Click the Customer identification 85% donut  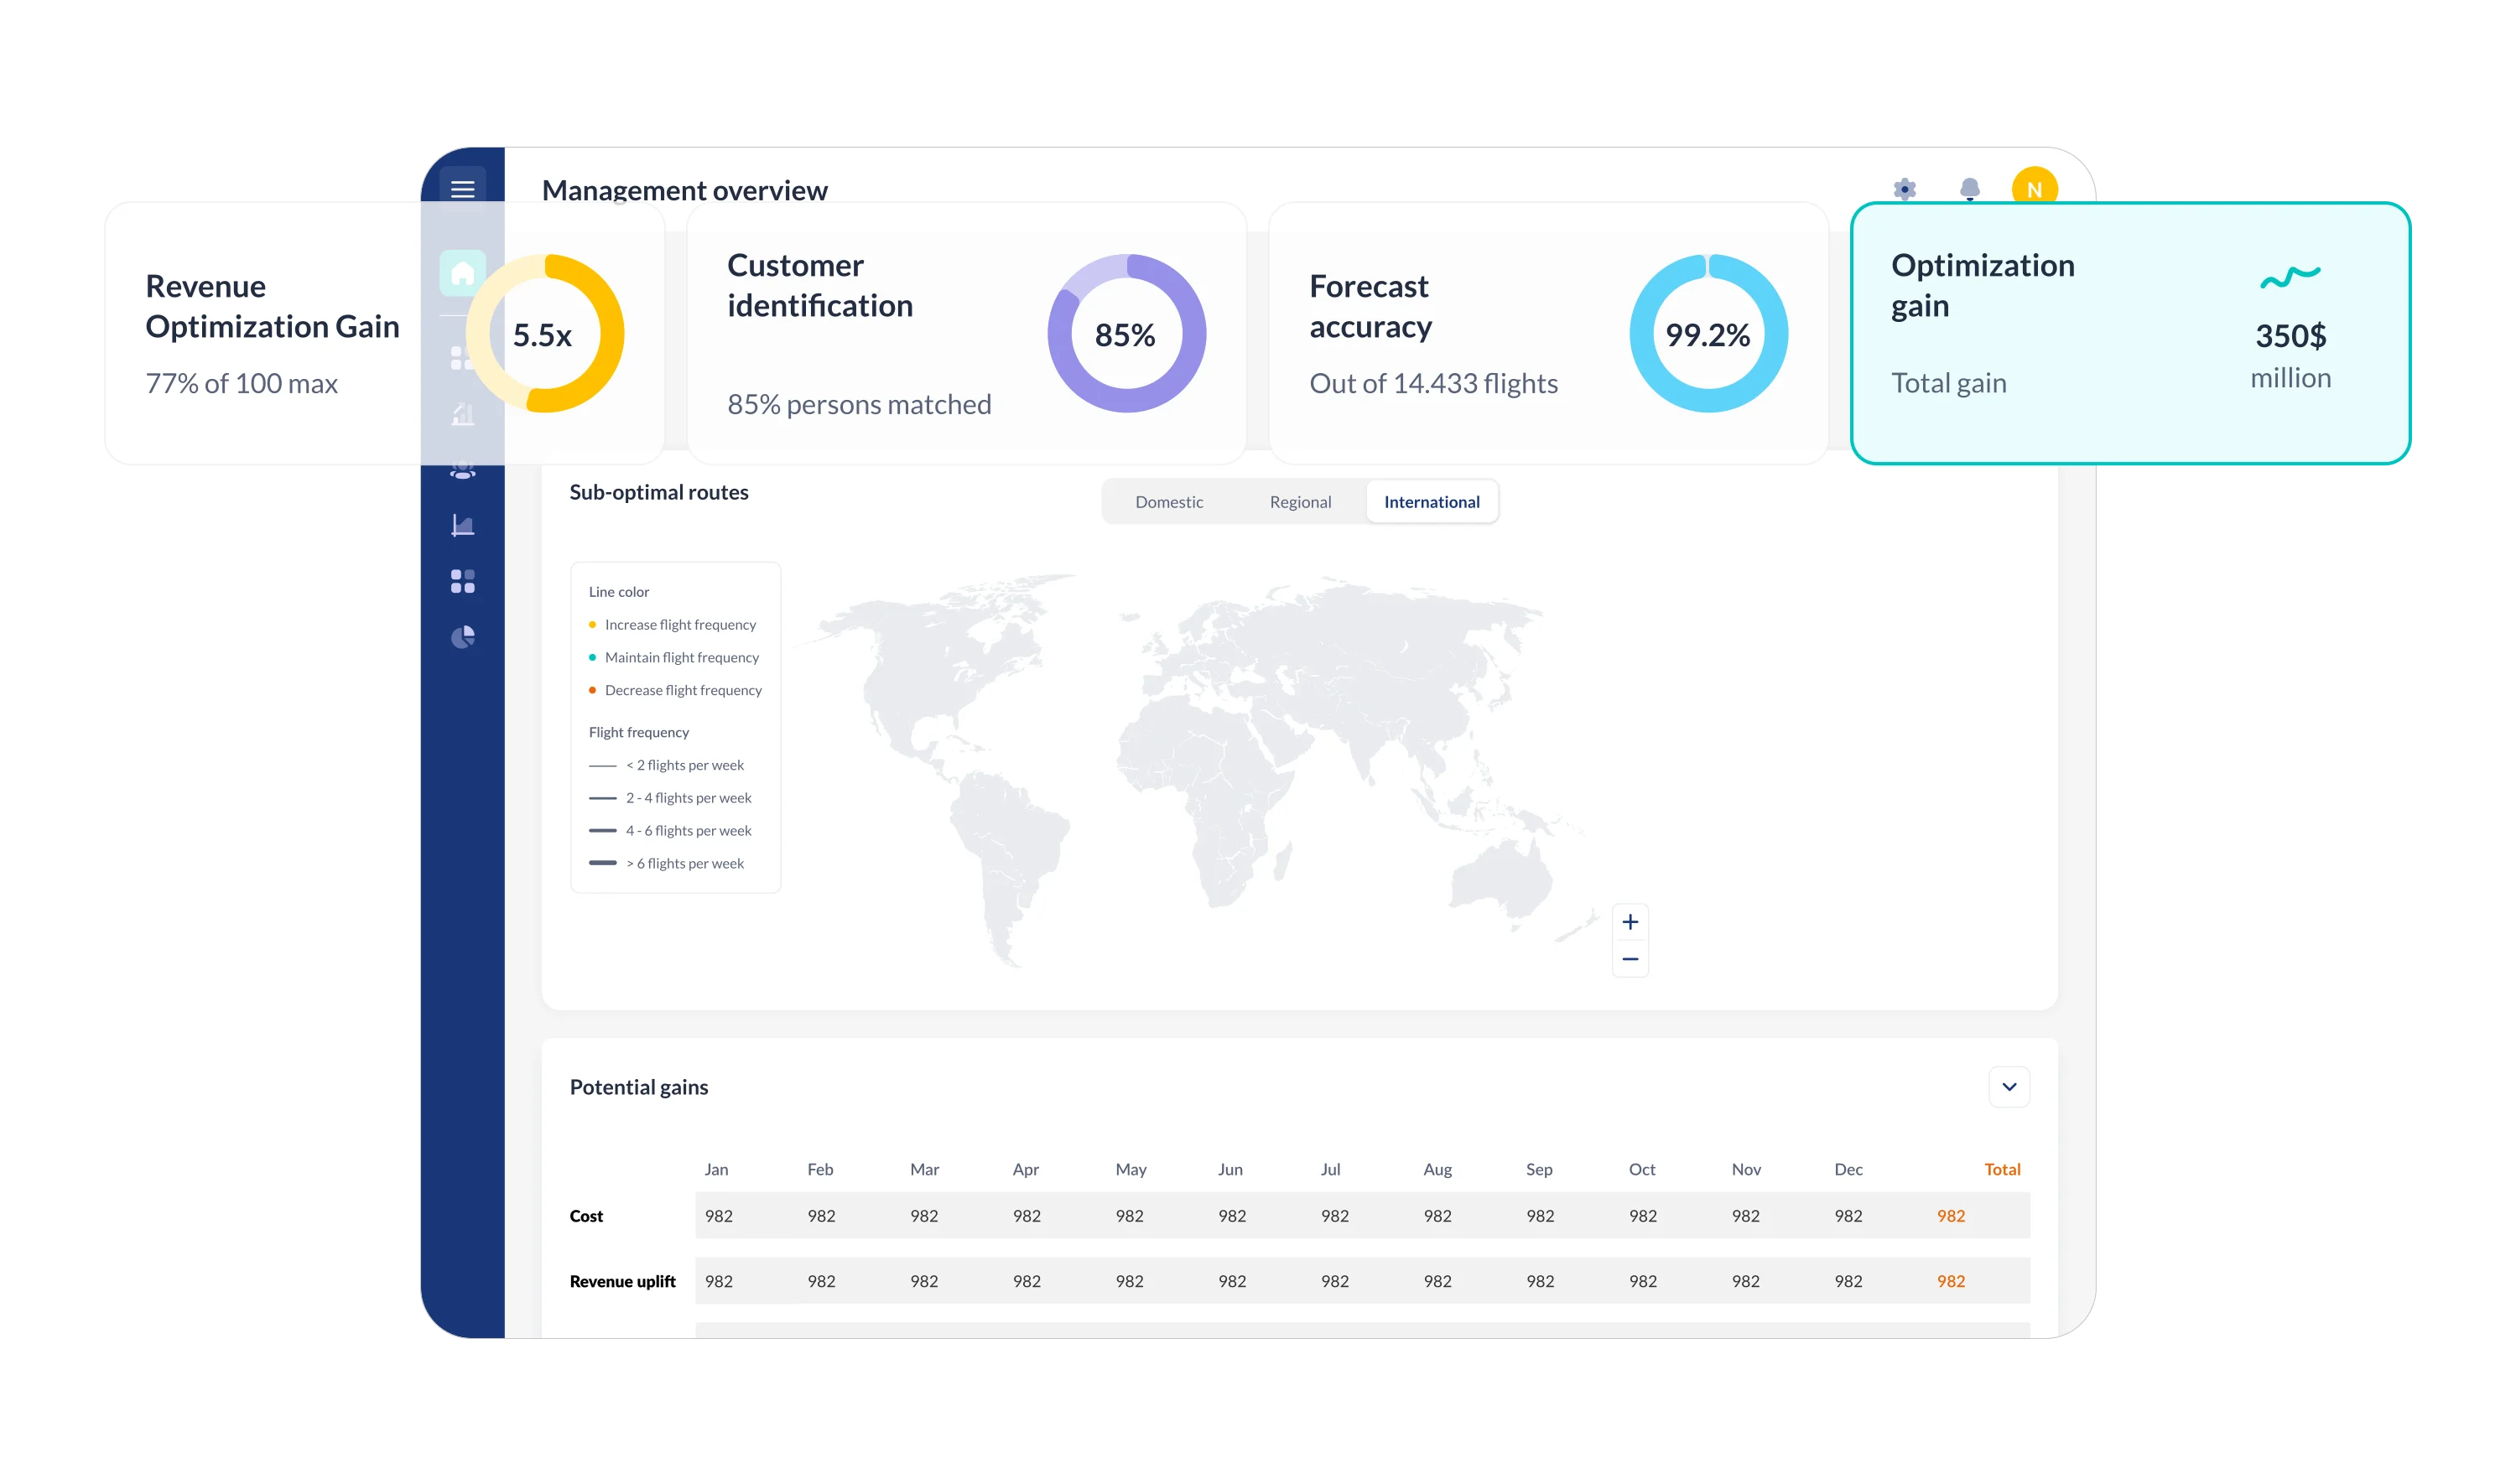[x=1126, y=333]
